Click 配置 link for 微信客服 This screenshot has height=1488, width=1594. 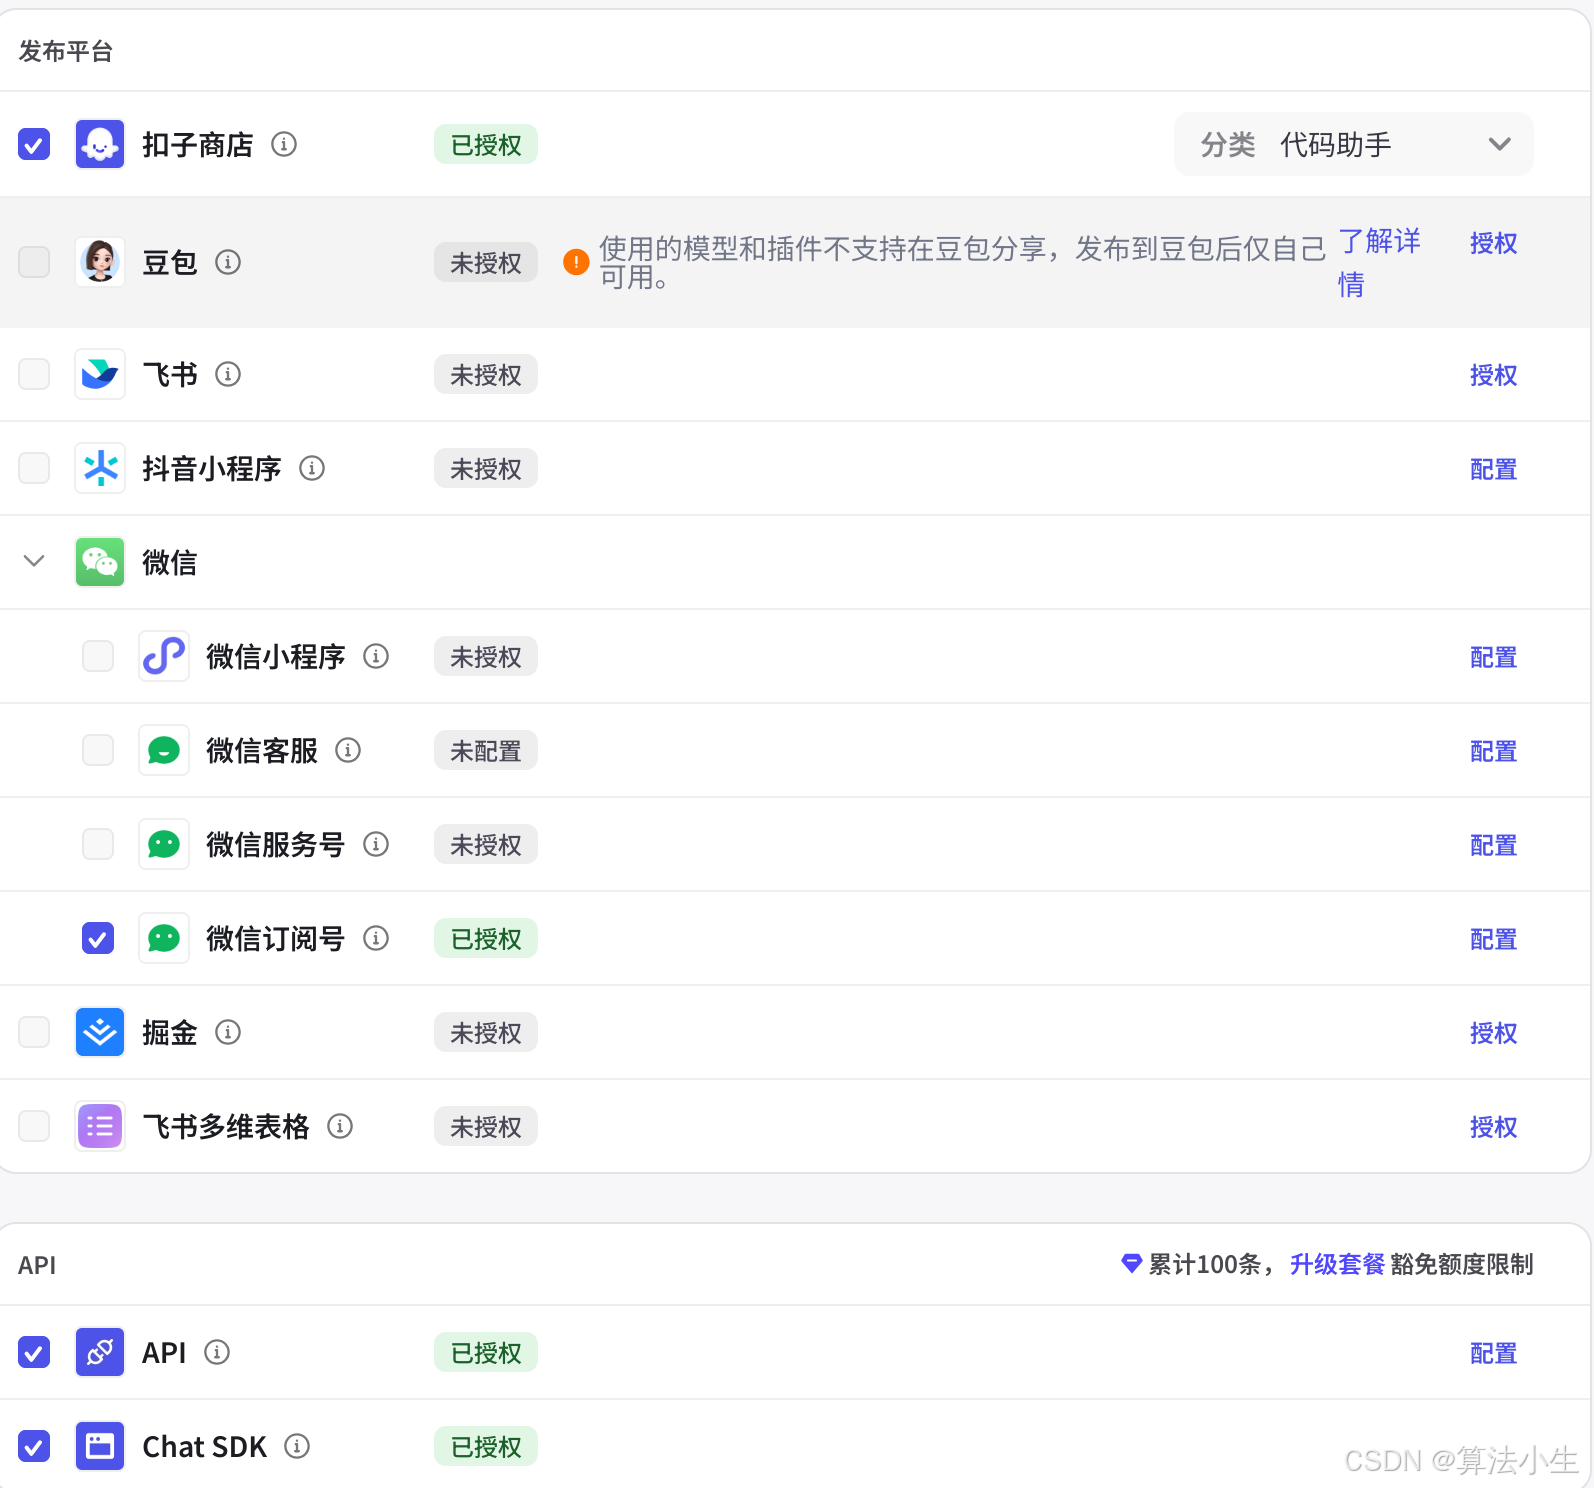point(1493,751)
